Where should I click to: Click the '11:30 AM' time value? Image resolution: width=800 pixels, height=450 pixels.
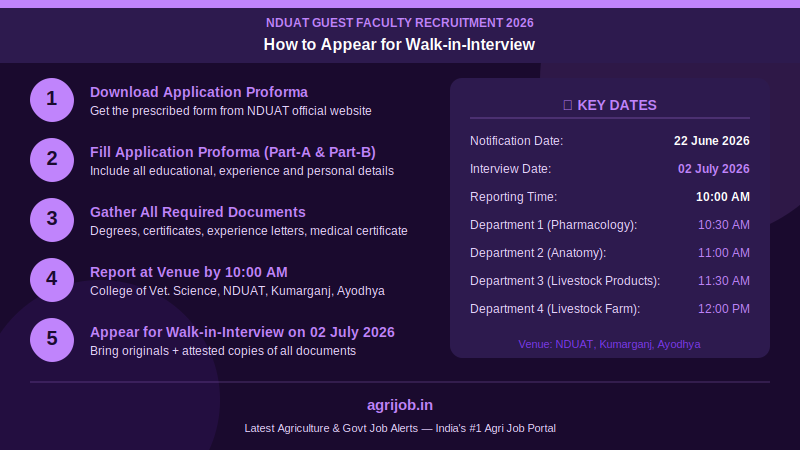coord(724,281)
